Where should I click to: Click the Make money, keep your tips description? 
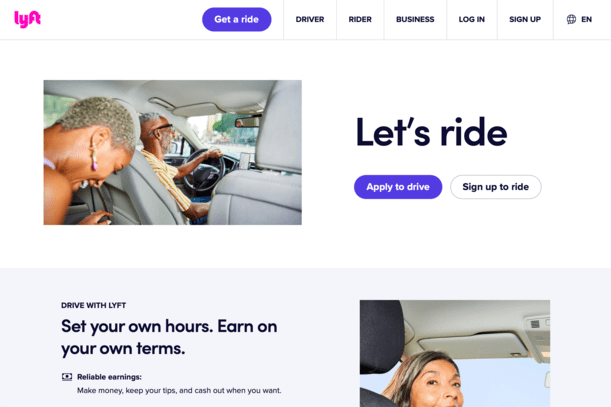coord(179,390)
